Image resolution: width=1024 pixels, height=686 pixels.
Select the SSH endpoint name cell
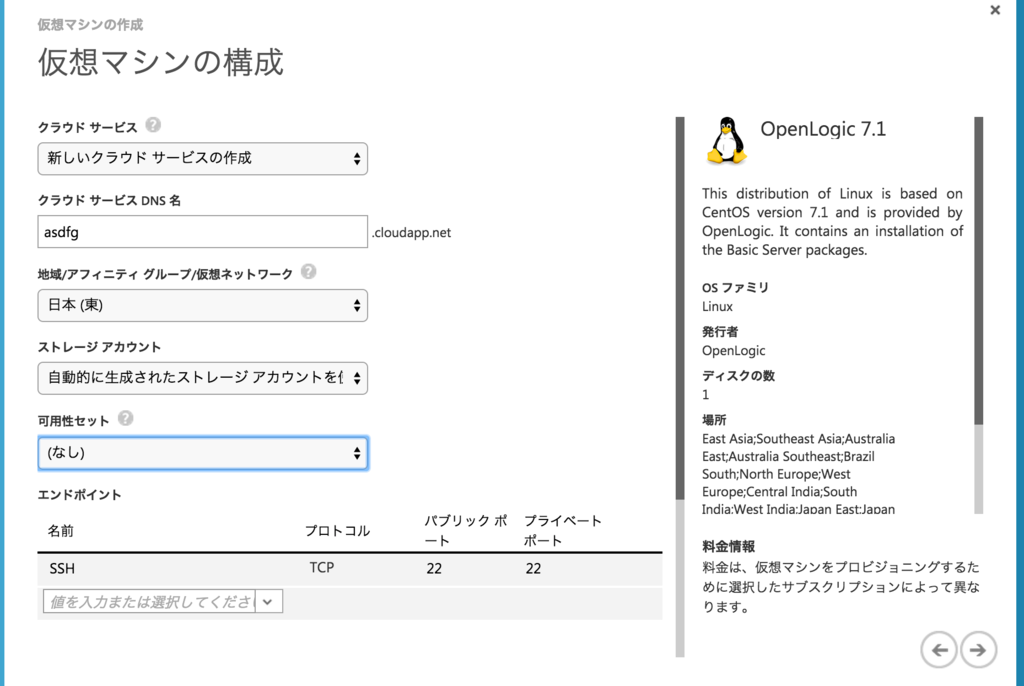coord(62,569)
